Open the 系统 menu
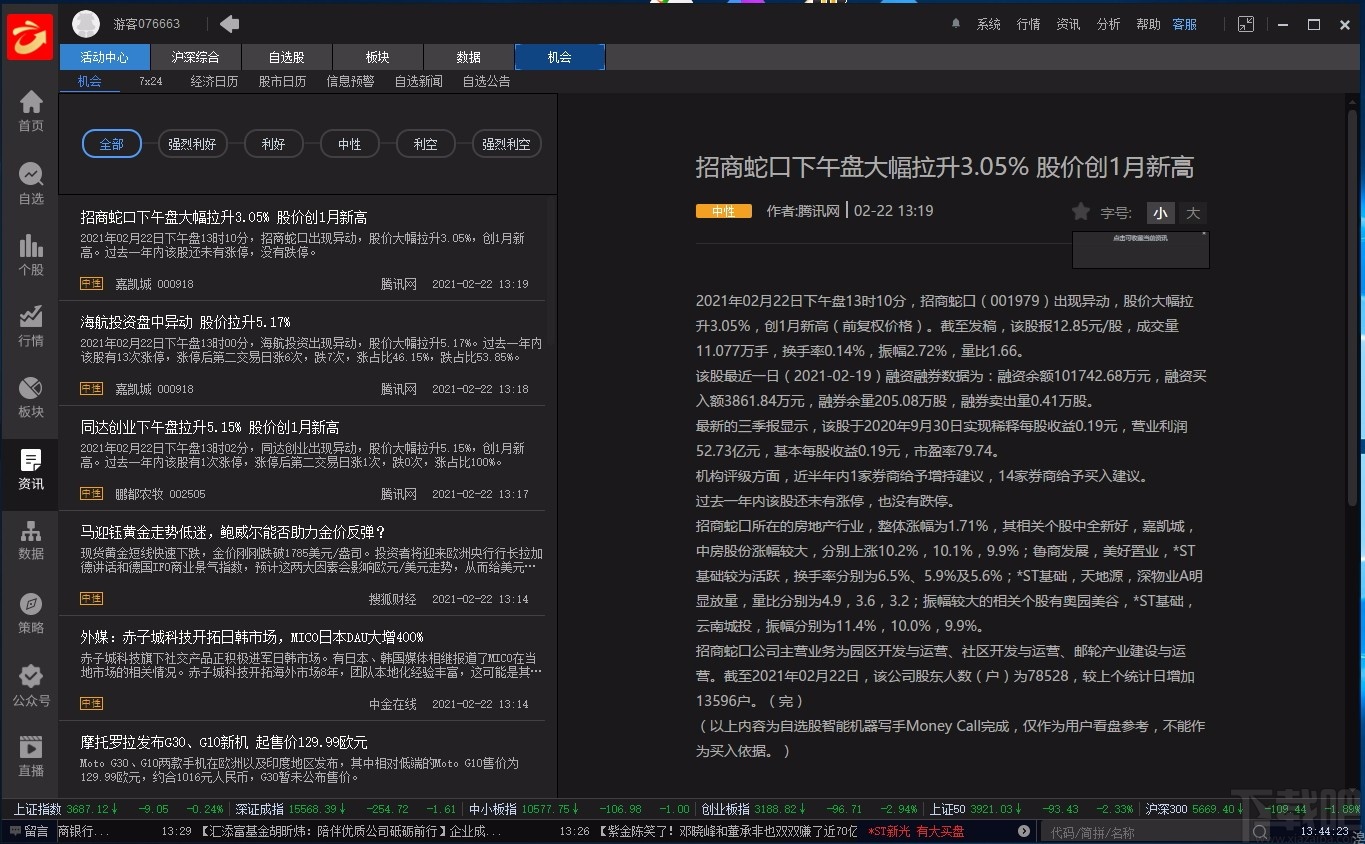This screenshot has height=844, width=1365. 988,23
